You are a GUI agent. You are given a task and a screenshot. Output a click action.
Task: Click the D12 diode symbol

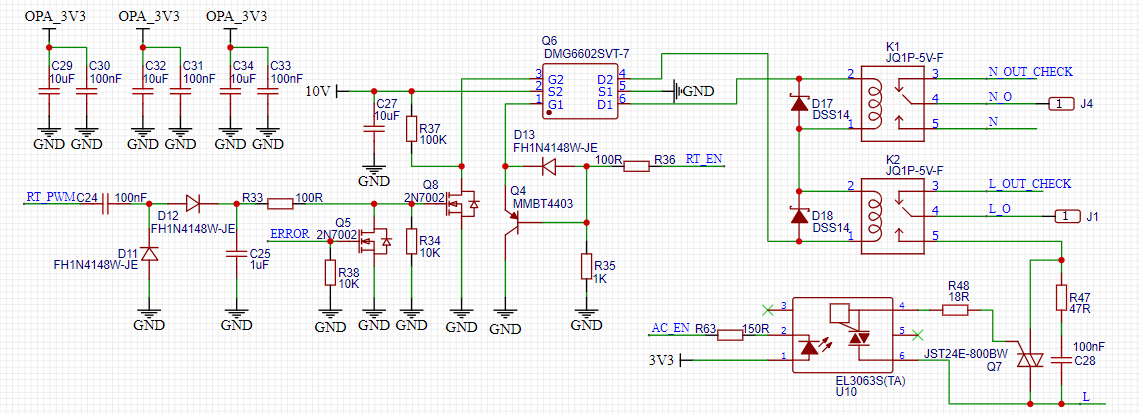pos(193,204)
